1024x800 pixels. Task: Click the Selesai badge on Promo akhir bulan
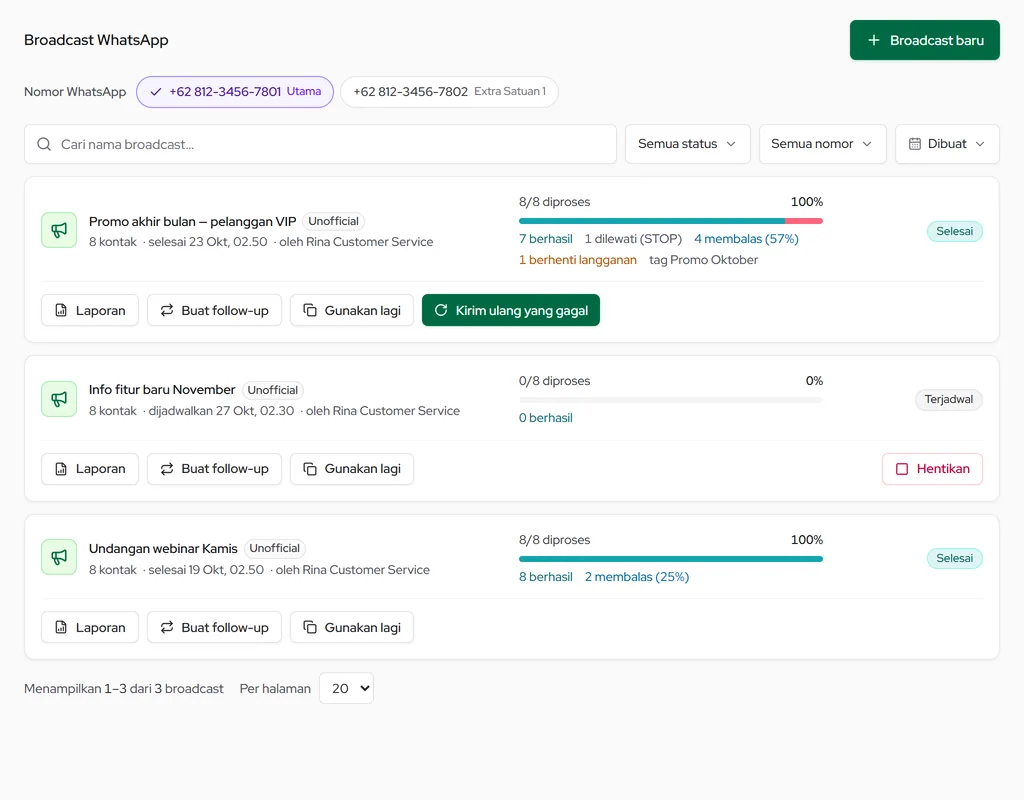click(x=955, y=231)
